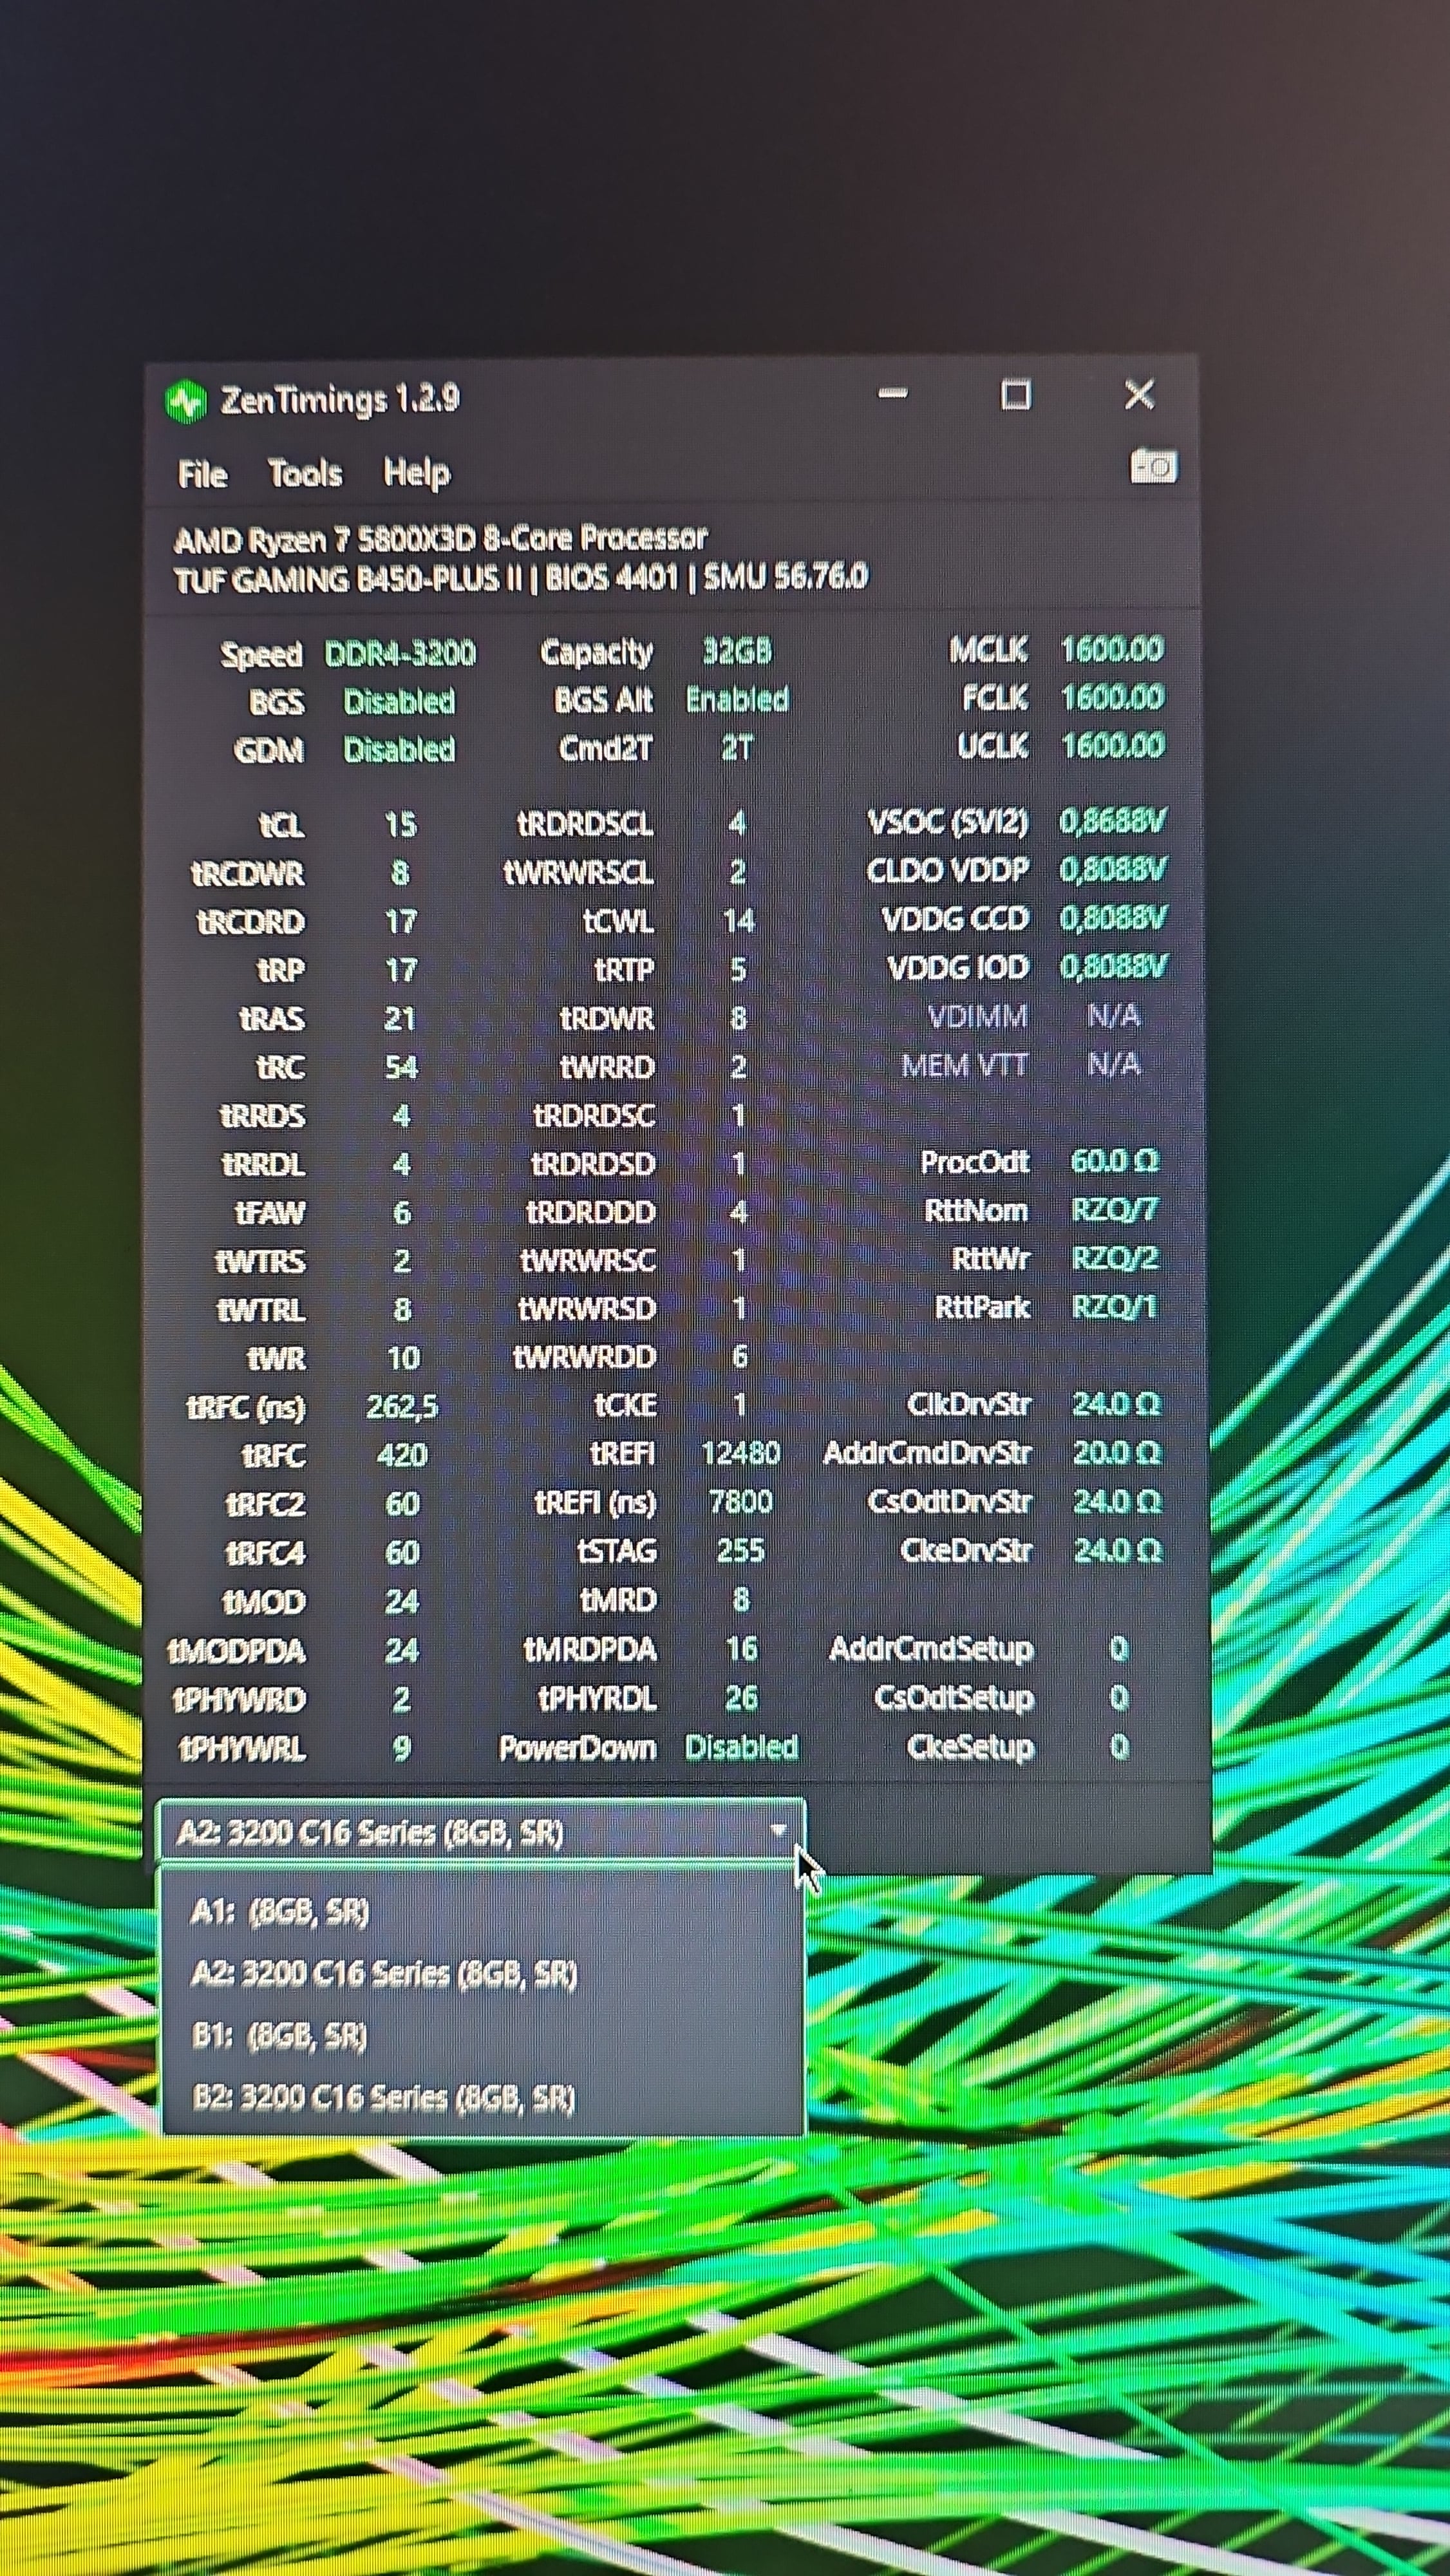Click the tPHYRDL value 26
The image size is (1450, 2576).
[741, 1698]
